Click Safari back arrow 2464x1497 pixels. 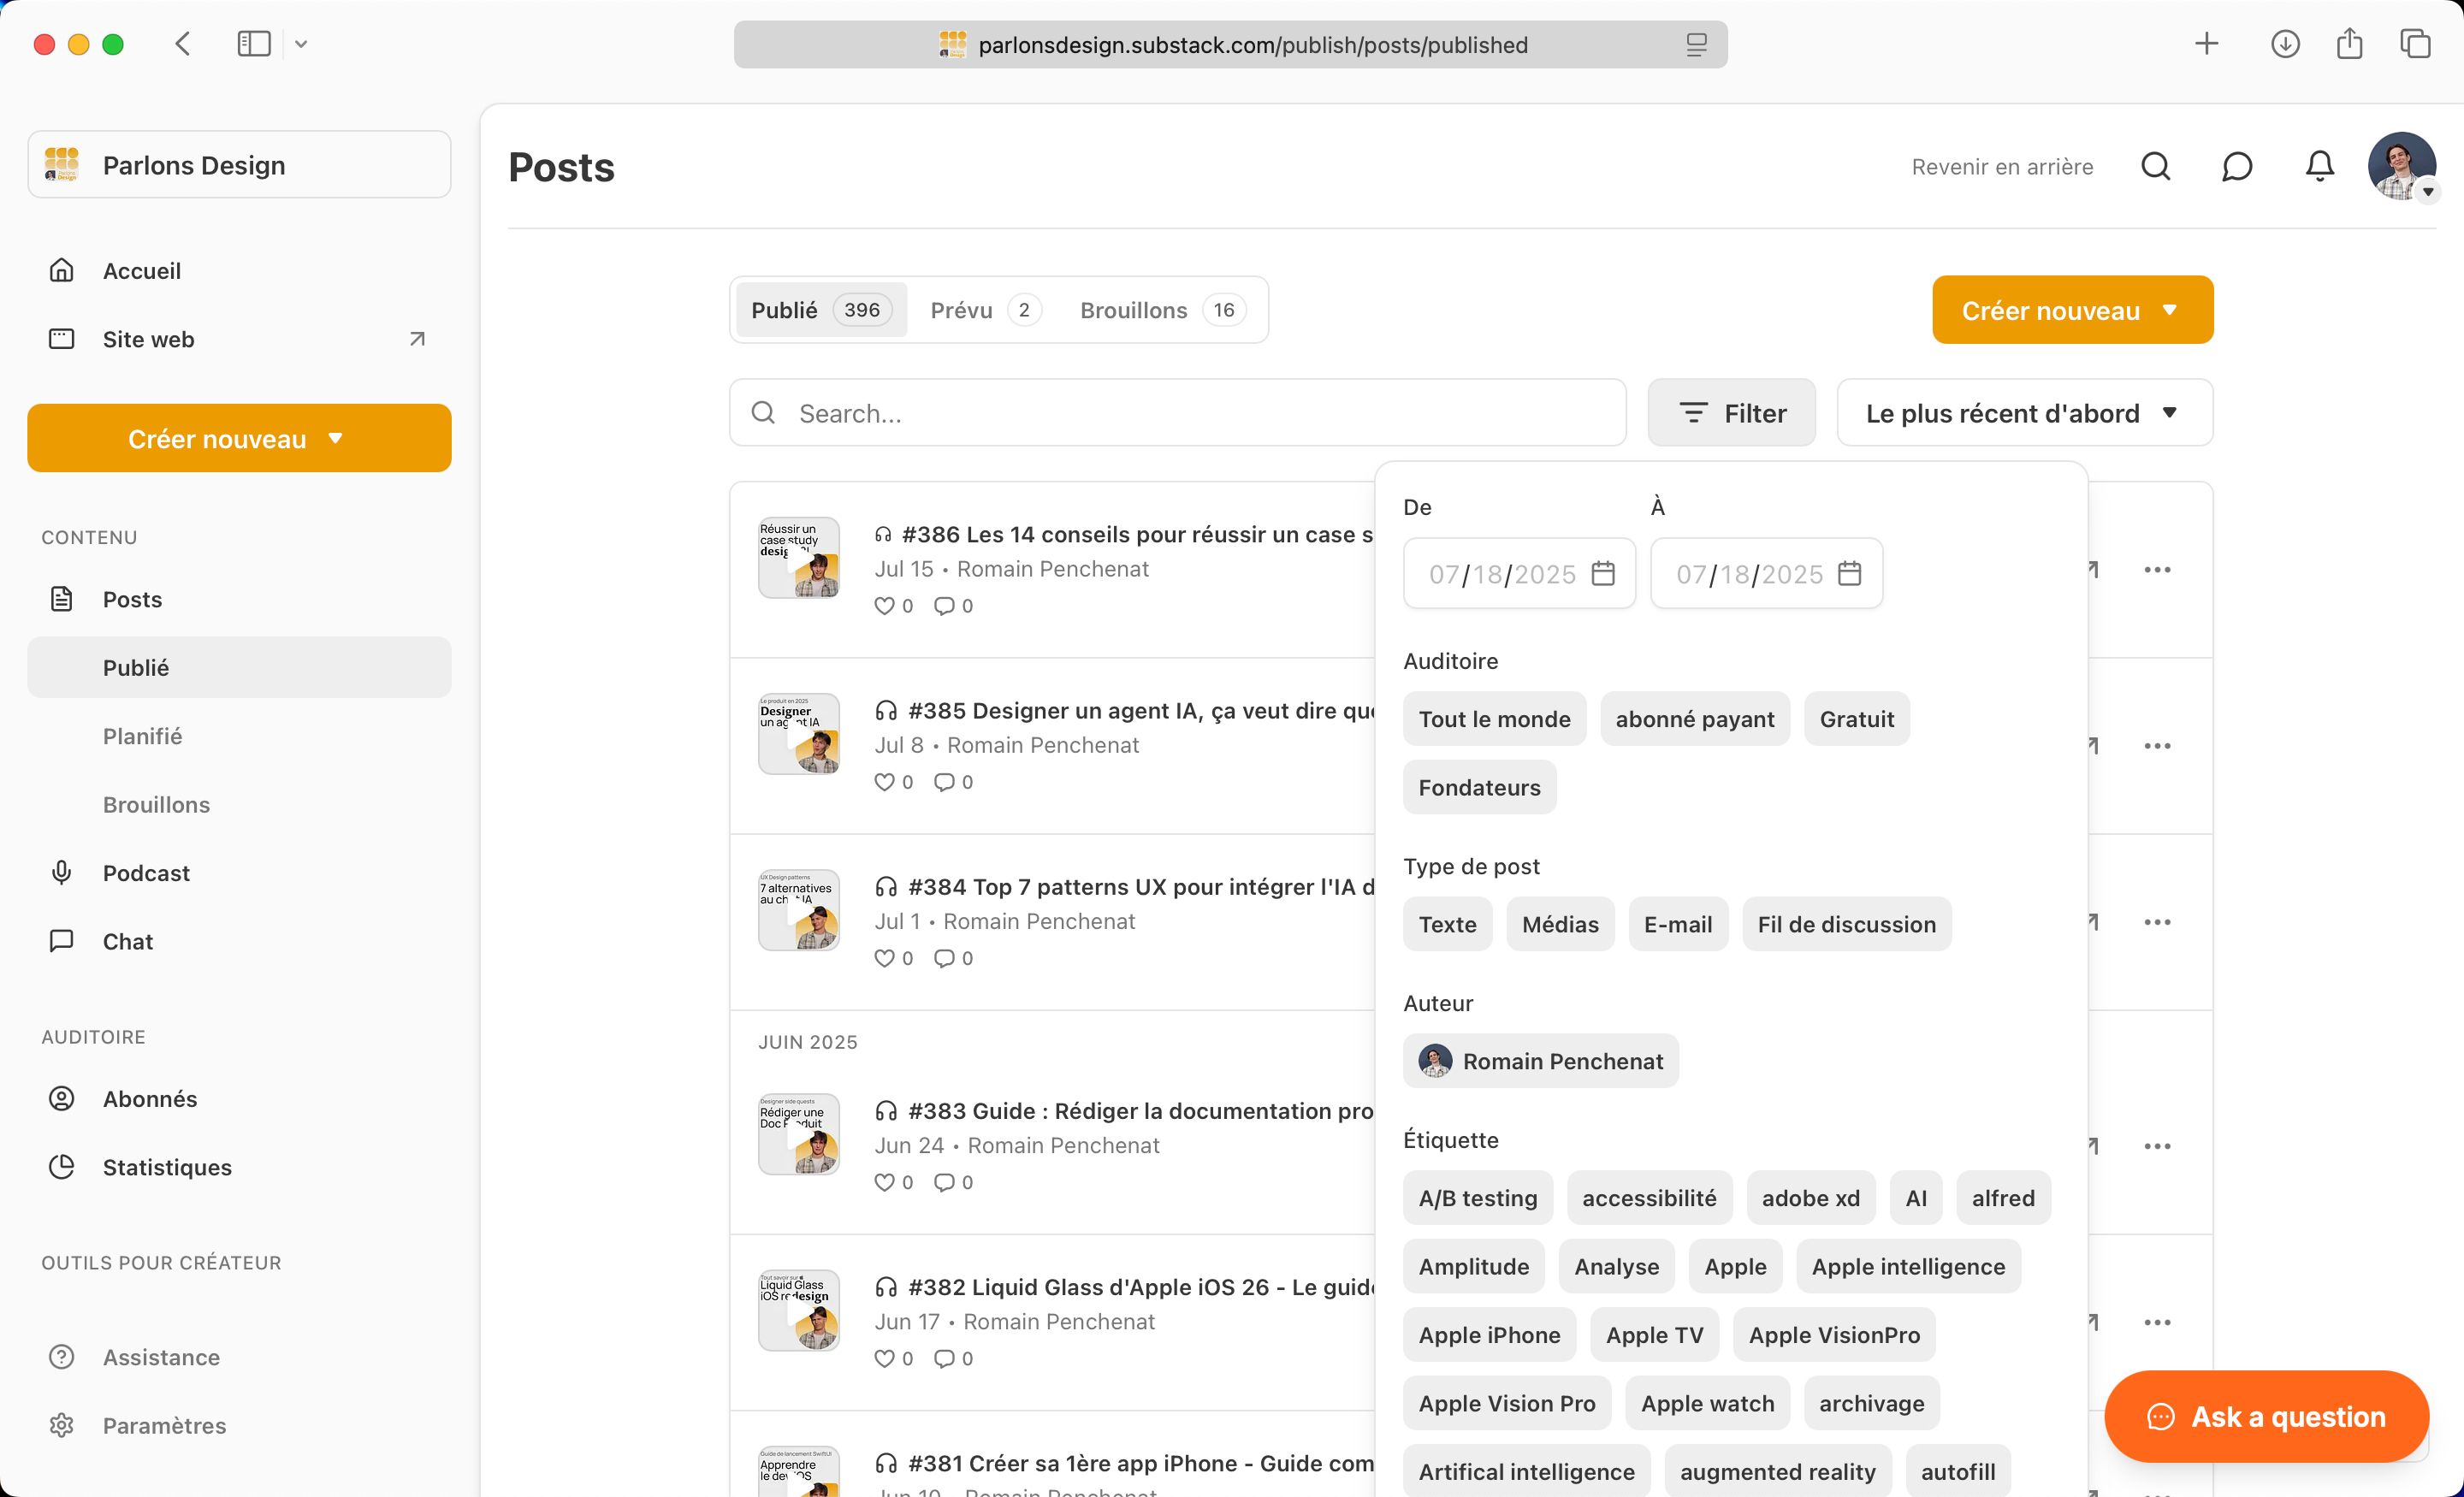tap(182, 44)
